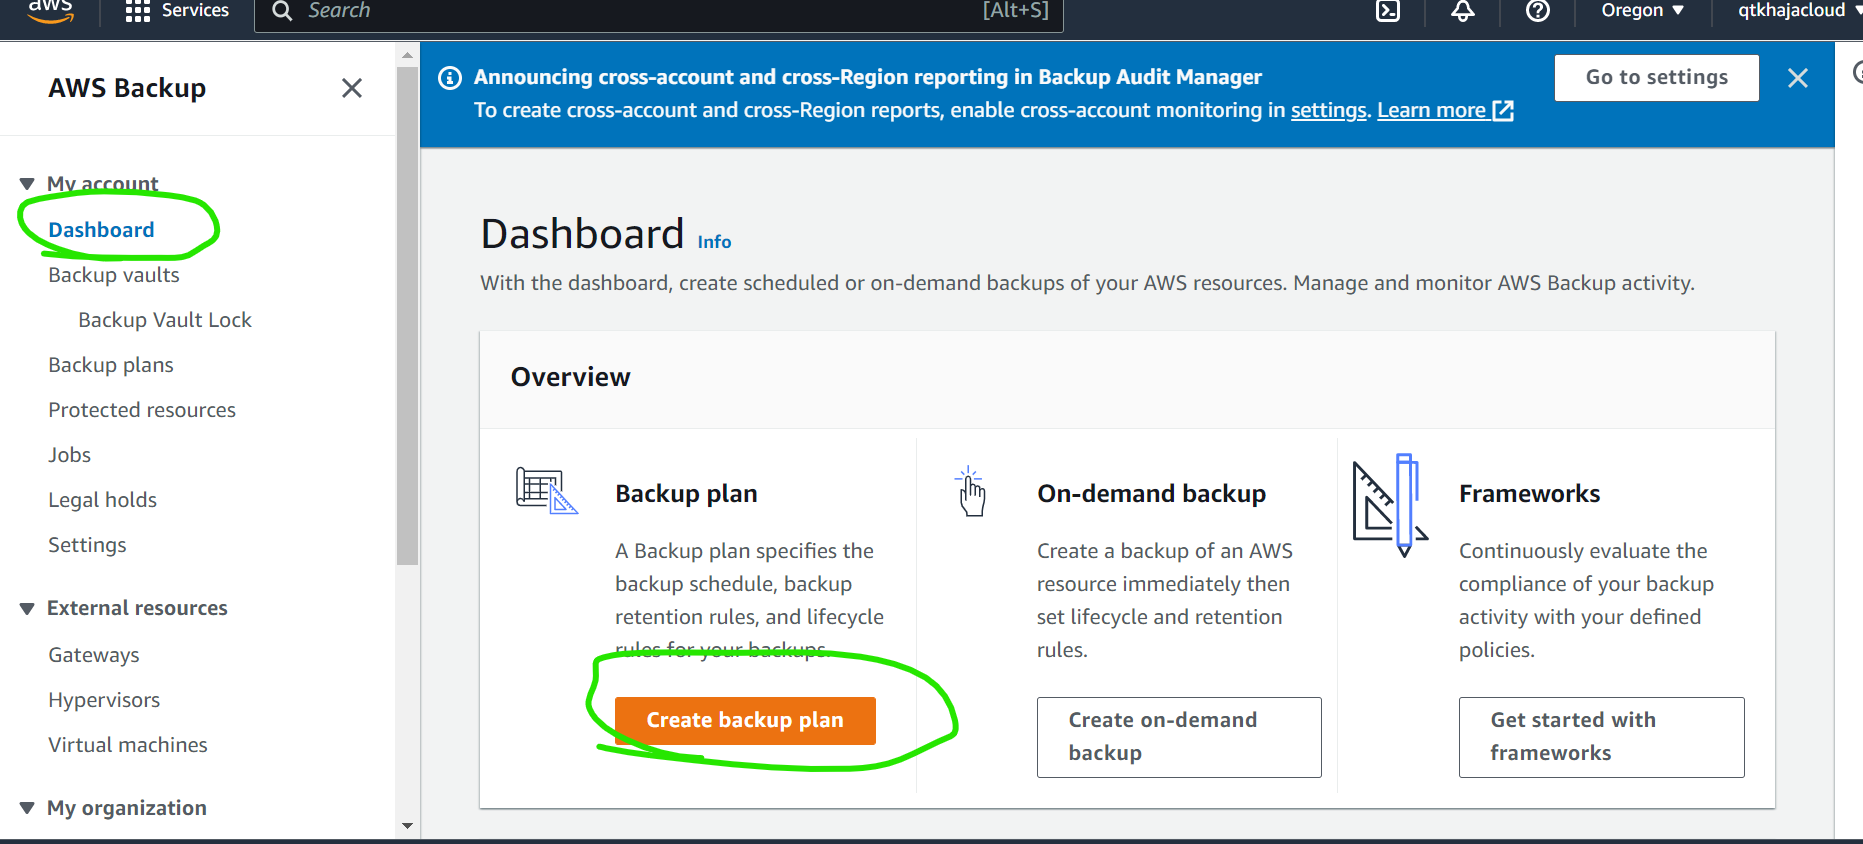Open Settings in the sidebar
The image size is (1863, 844).
tap(87, 545)
